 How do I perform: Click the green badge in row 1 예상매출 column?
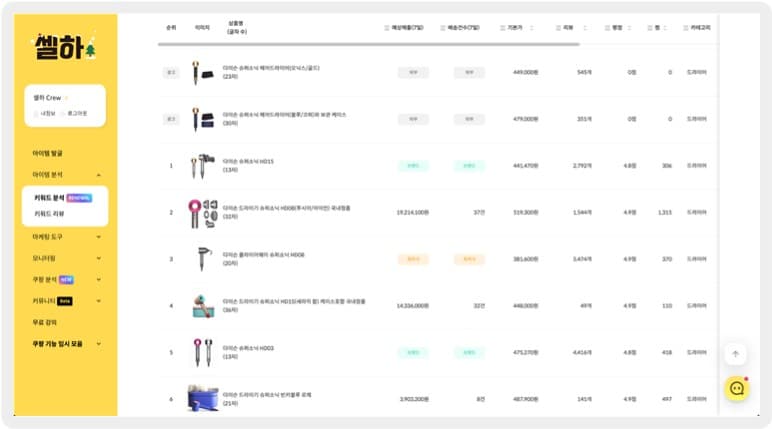[413, 165]
